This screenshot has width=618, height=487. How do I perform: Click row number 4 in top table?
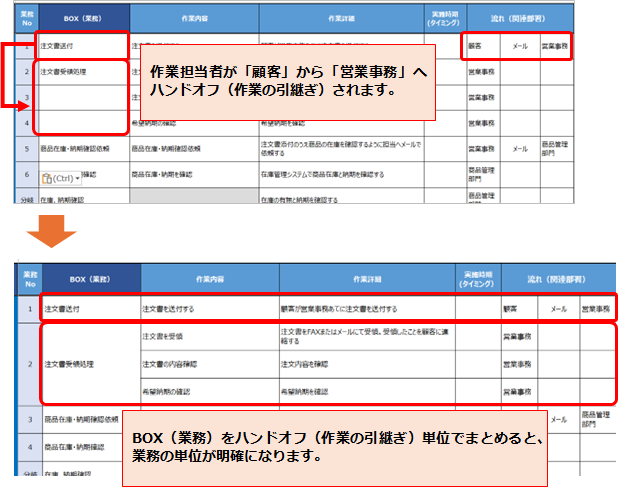point(27,123)
